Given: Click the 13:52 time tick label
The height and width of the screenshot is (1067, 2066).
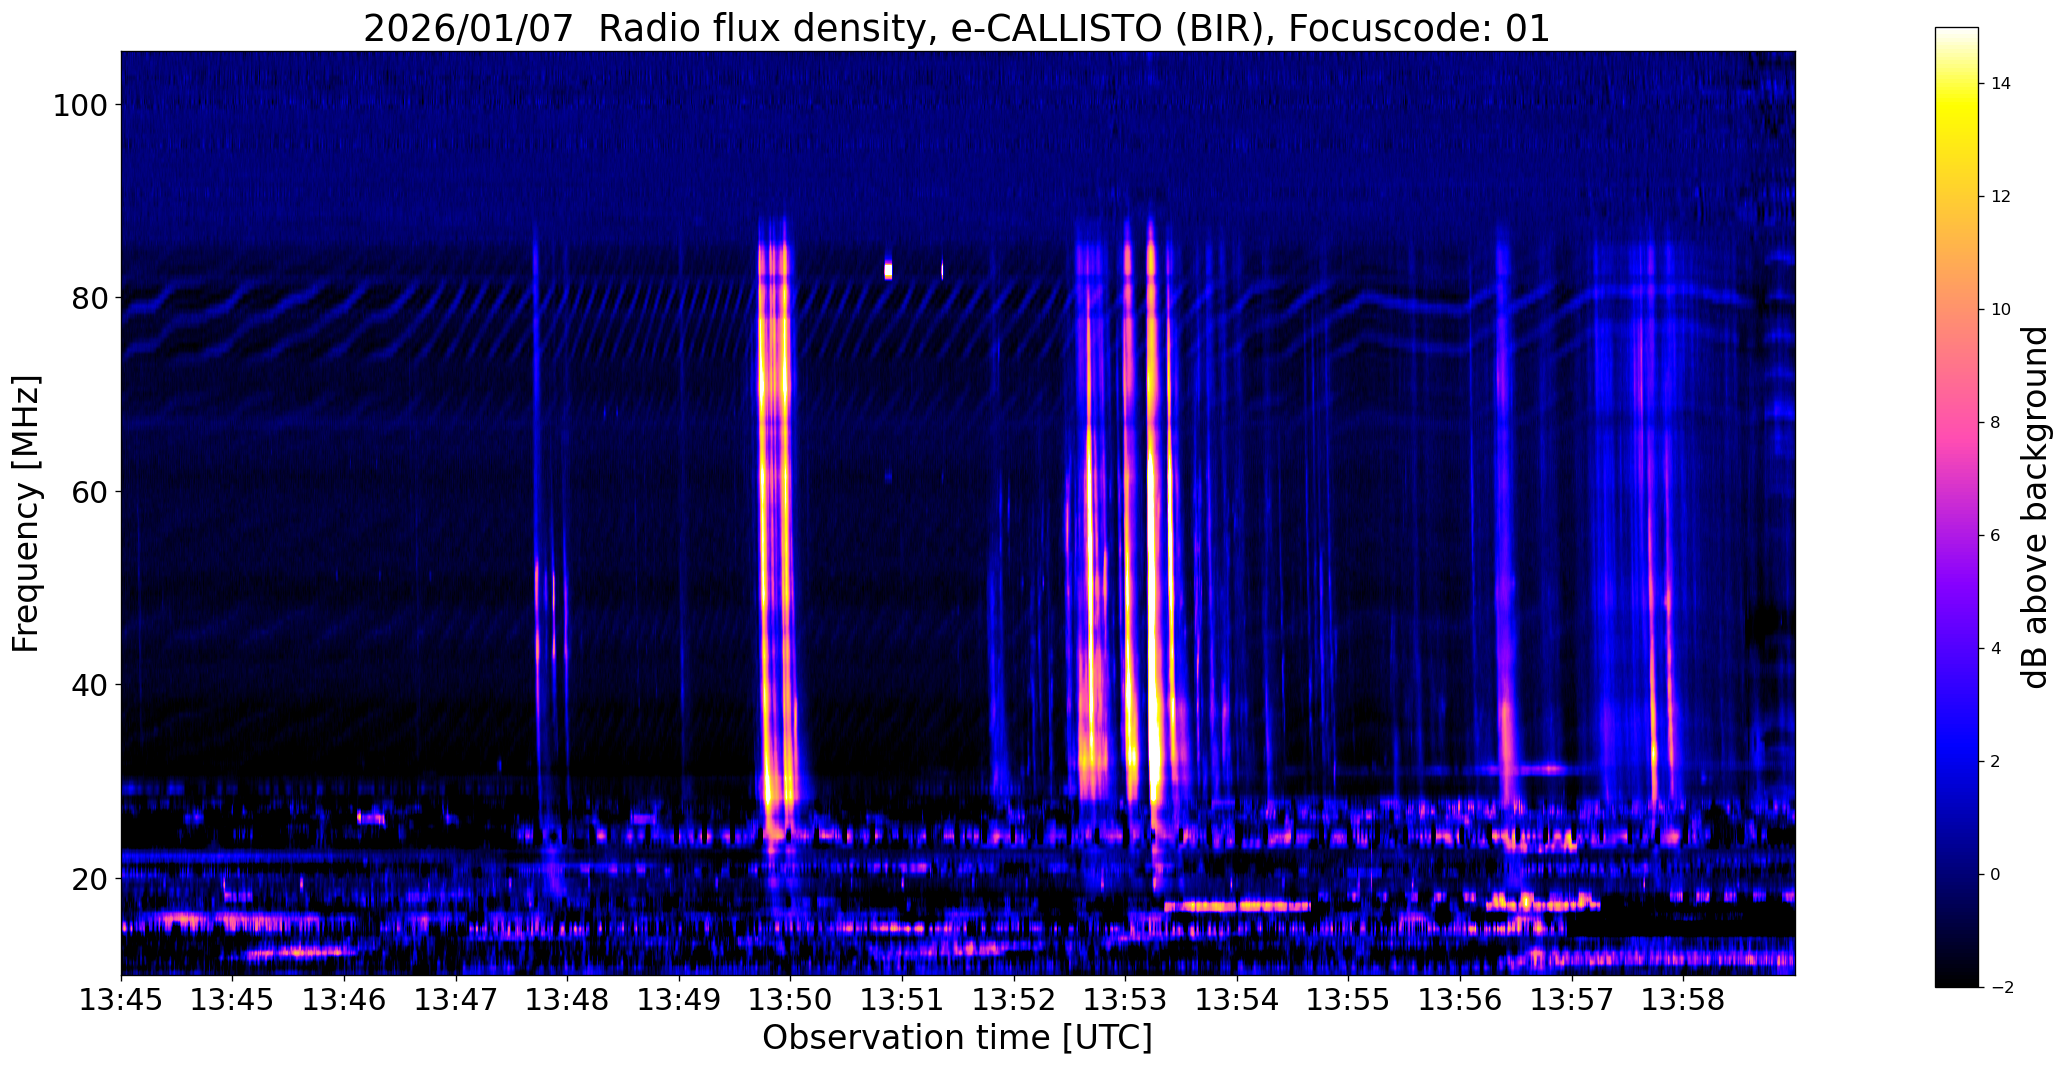Looking at the screenshot, I should (1014, 1000).
